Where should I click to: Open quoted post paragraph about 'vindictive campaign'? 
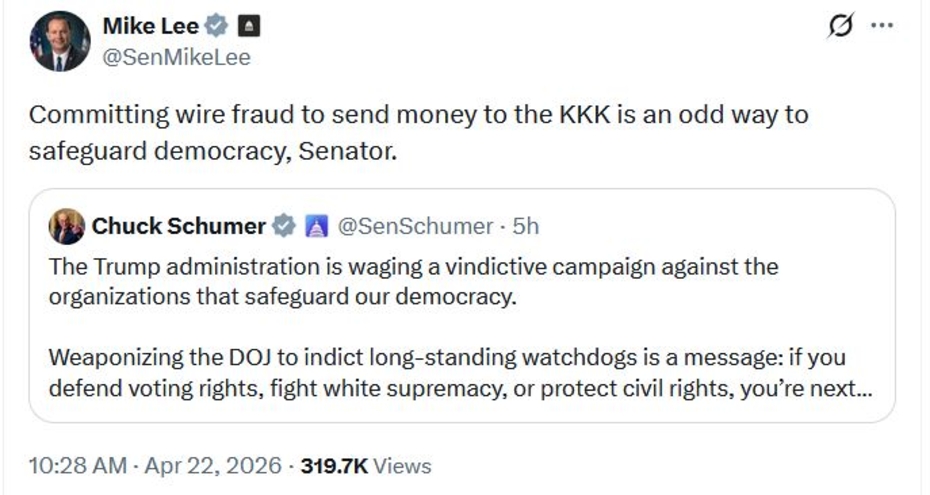[412, 283]
